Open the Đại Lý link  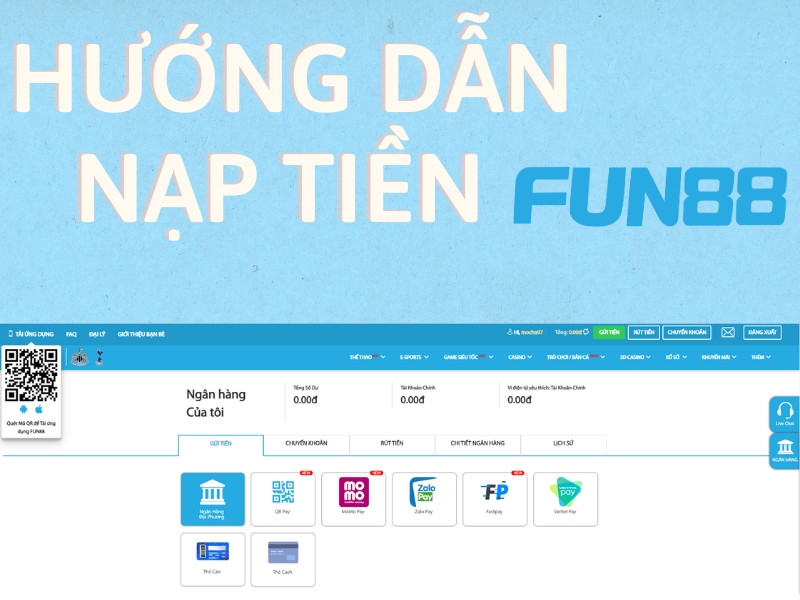point(97,334)
